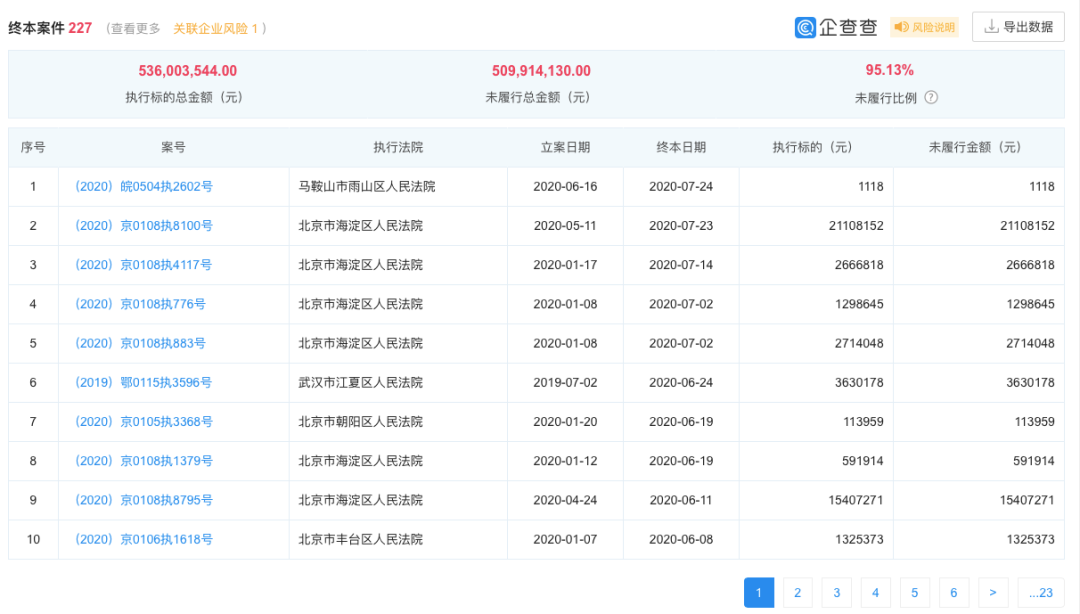Click the 导出数据 export button
This screenshot has width=1080, height=614.
coord(1018,27)
